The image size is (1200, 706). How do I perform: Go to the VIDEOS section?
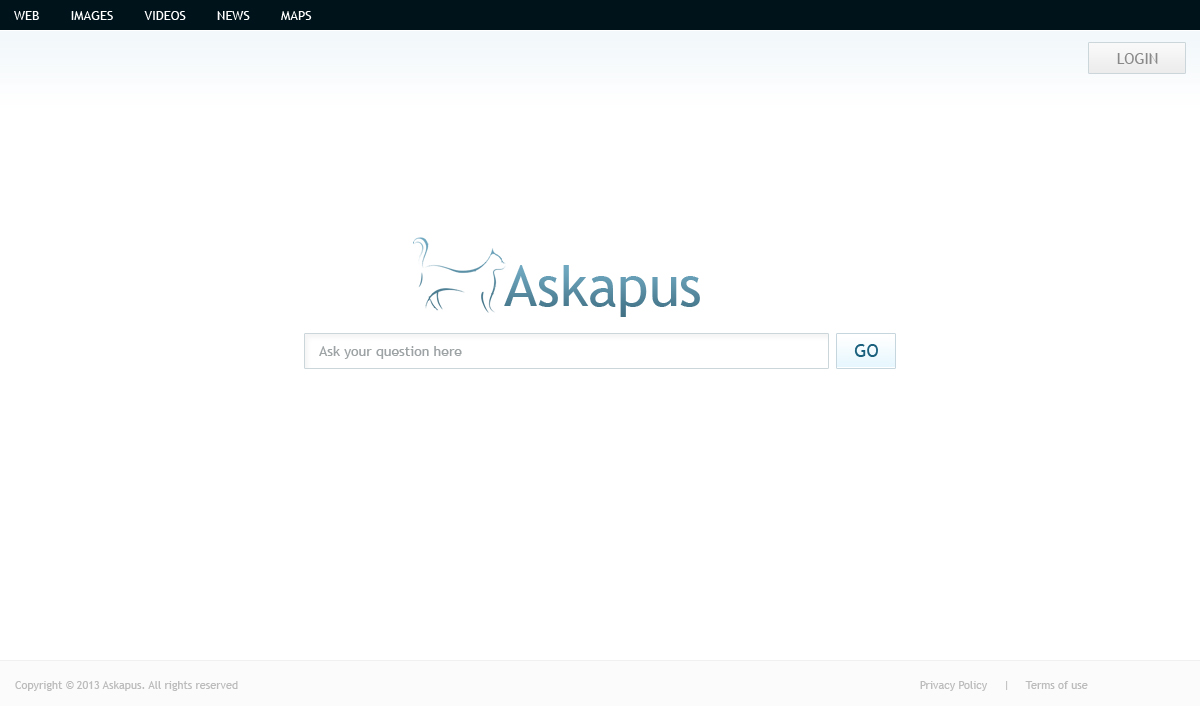click(165, 16)
